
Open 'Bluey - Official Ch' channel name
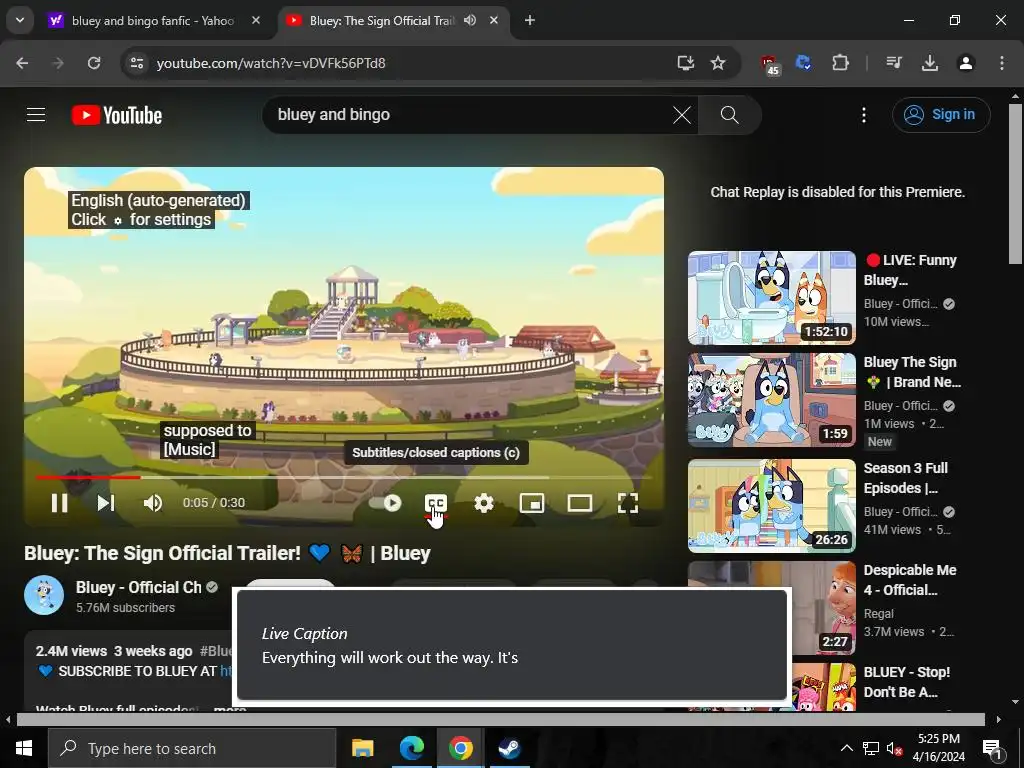tap(138, 587)
